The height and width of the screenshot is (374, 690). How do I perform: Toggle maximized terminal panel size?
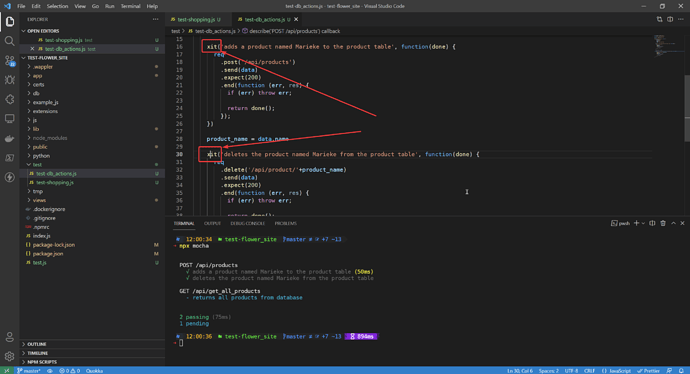click(673, 224)
